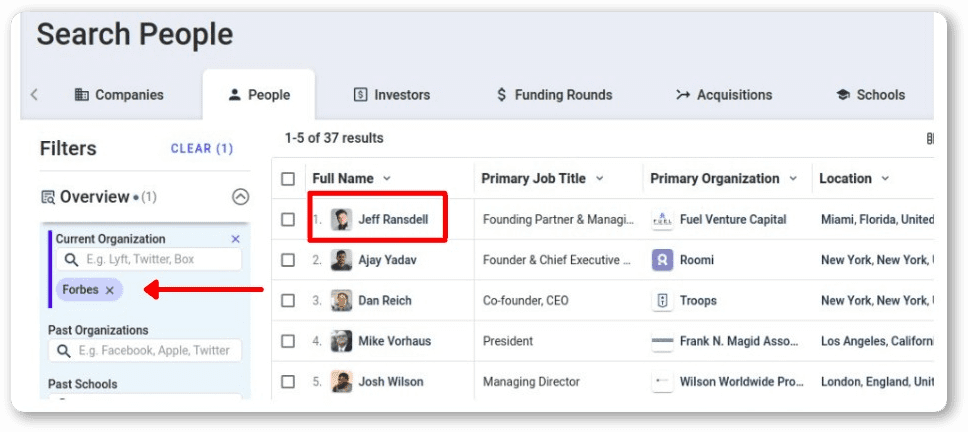Expand the Primary Organization column dropdown
Viewport: 968px width, 432px height.
793,179
